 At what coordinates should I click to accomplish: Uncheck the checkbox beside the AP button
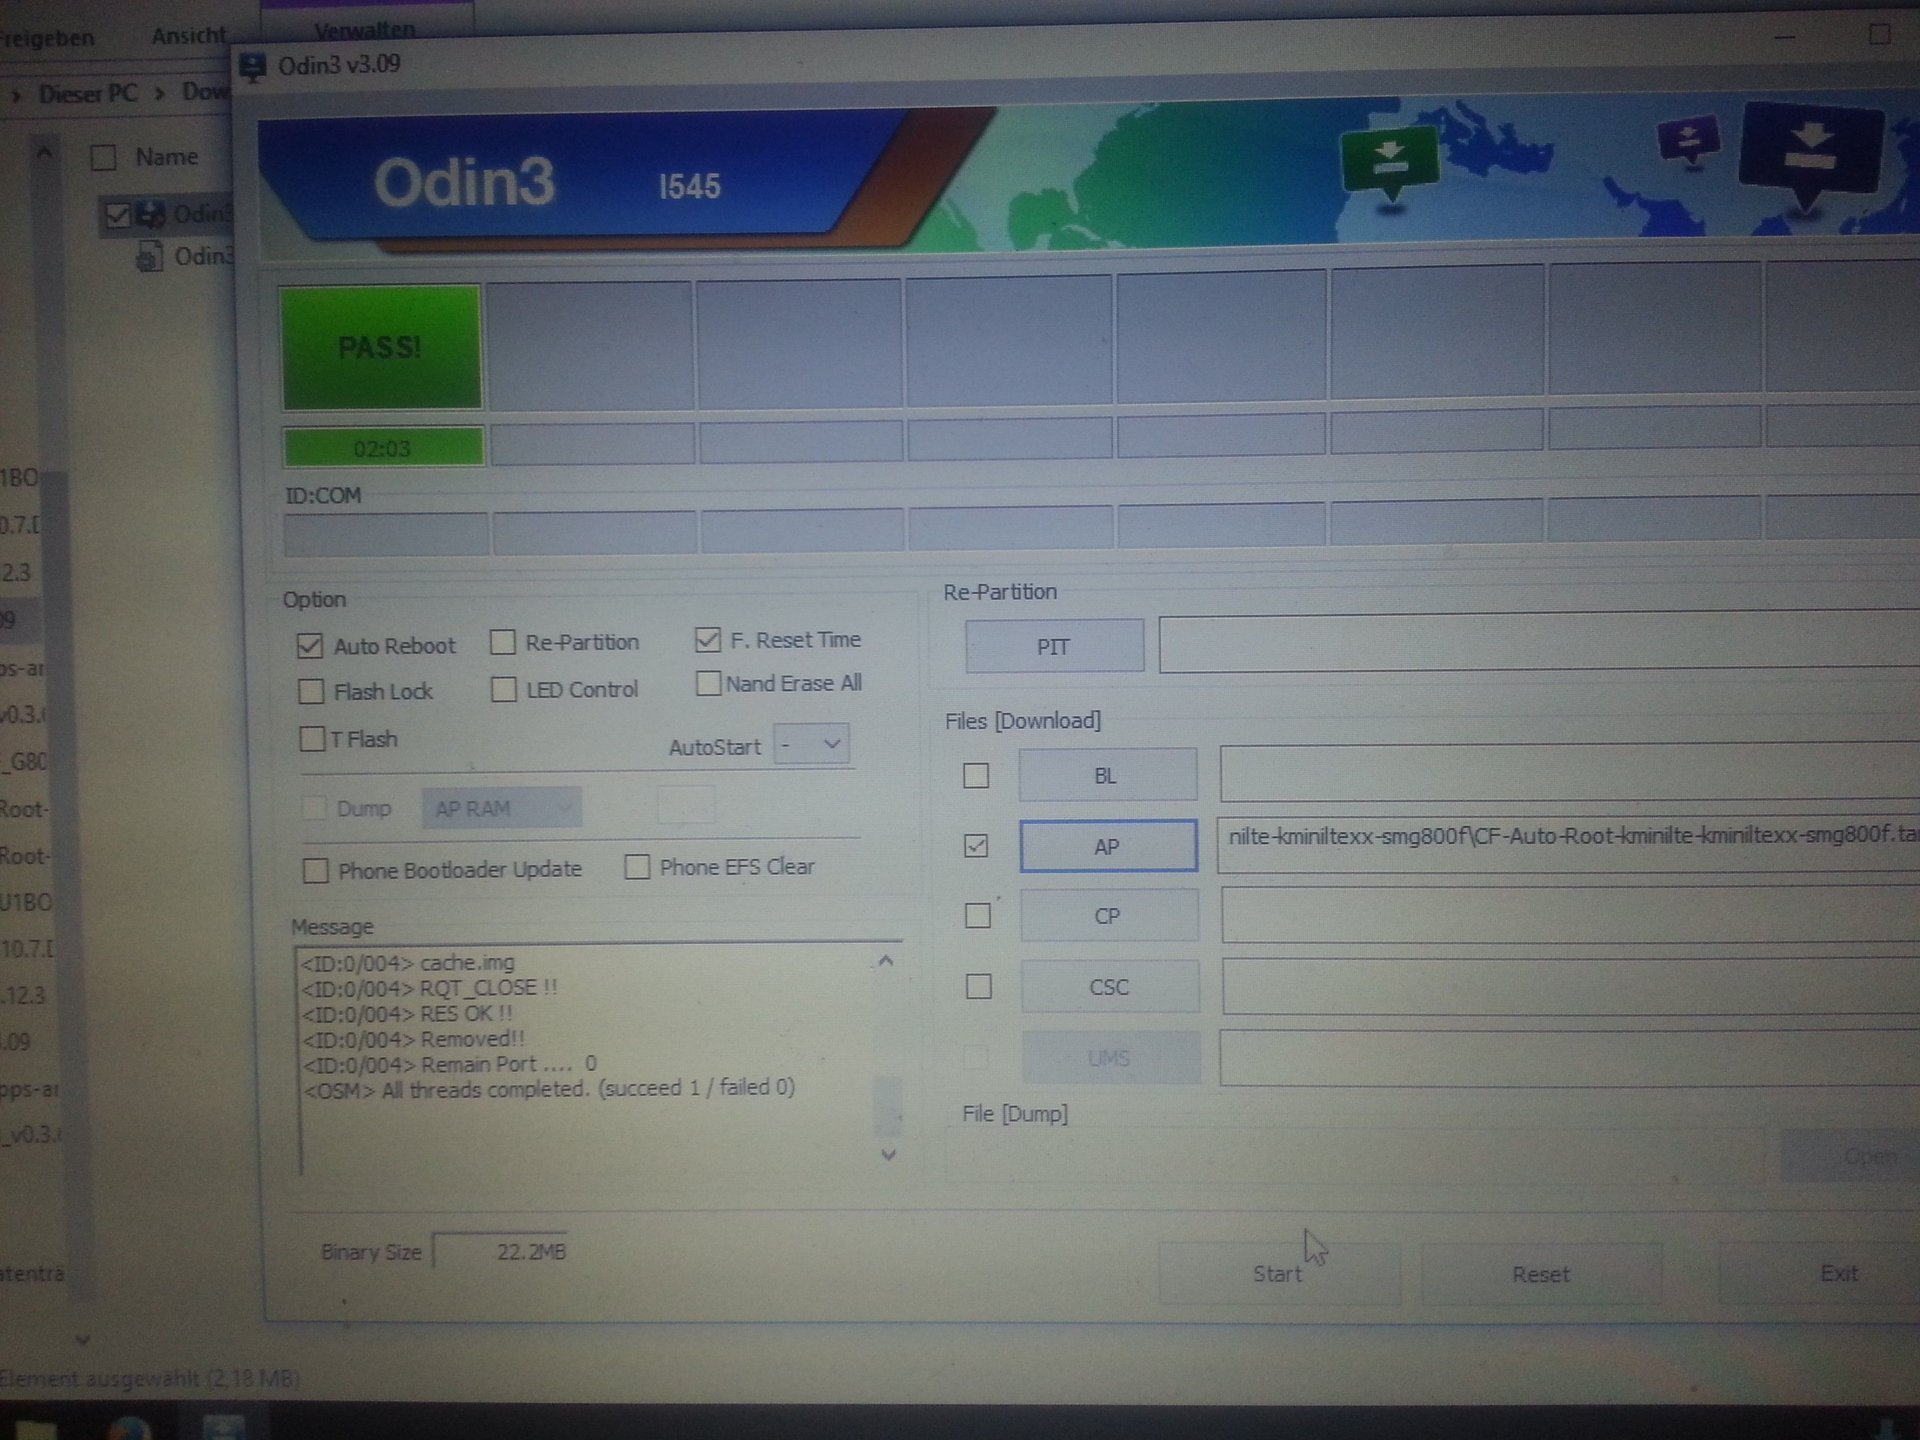tap(976, 846)
